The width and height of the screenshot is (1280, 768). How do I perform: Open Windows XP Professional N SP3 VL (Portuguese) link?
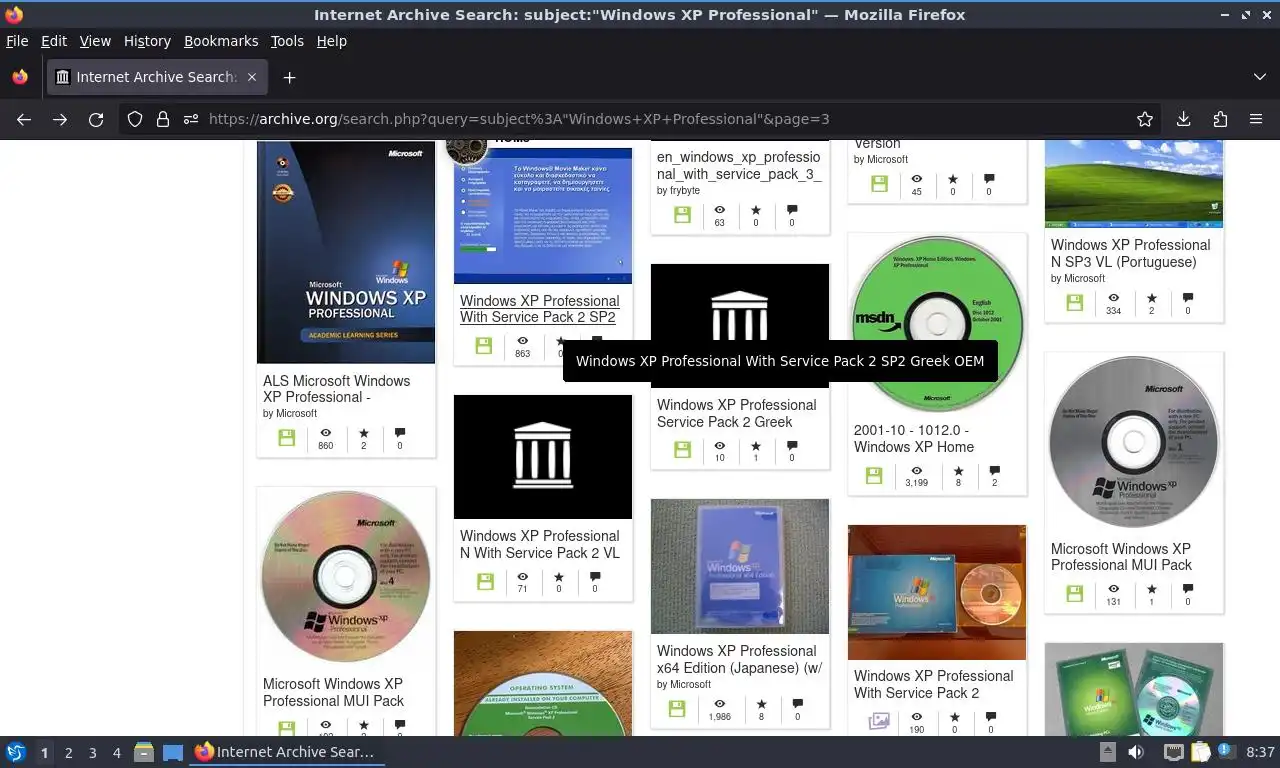[x=1130, y=253]
